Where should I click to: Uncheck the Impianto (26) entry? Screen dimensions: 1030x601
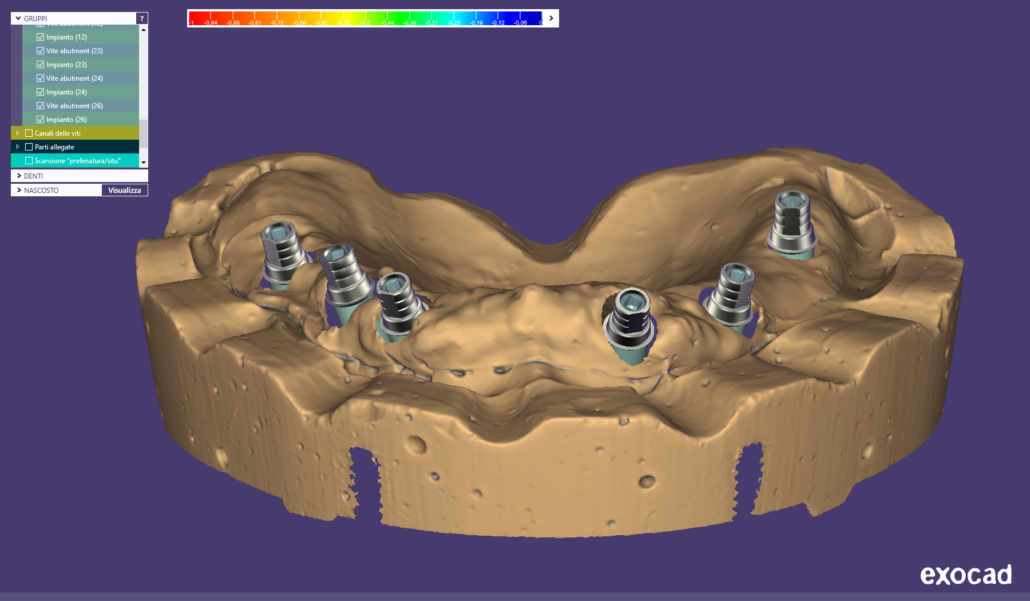40,119
